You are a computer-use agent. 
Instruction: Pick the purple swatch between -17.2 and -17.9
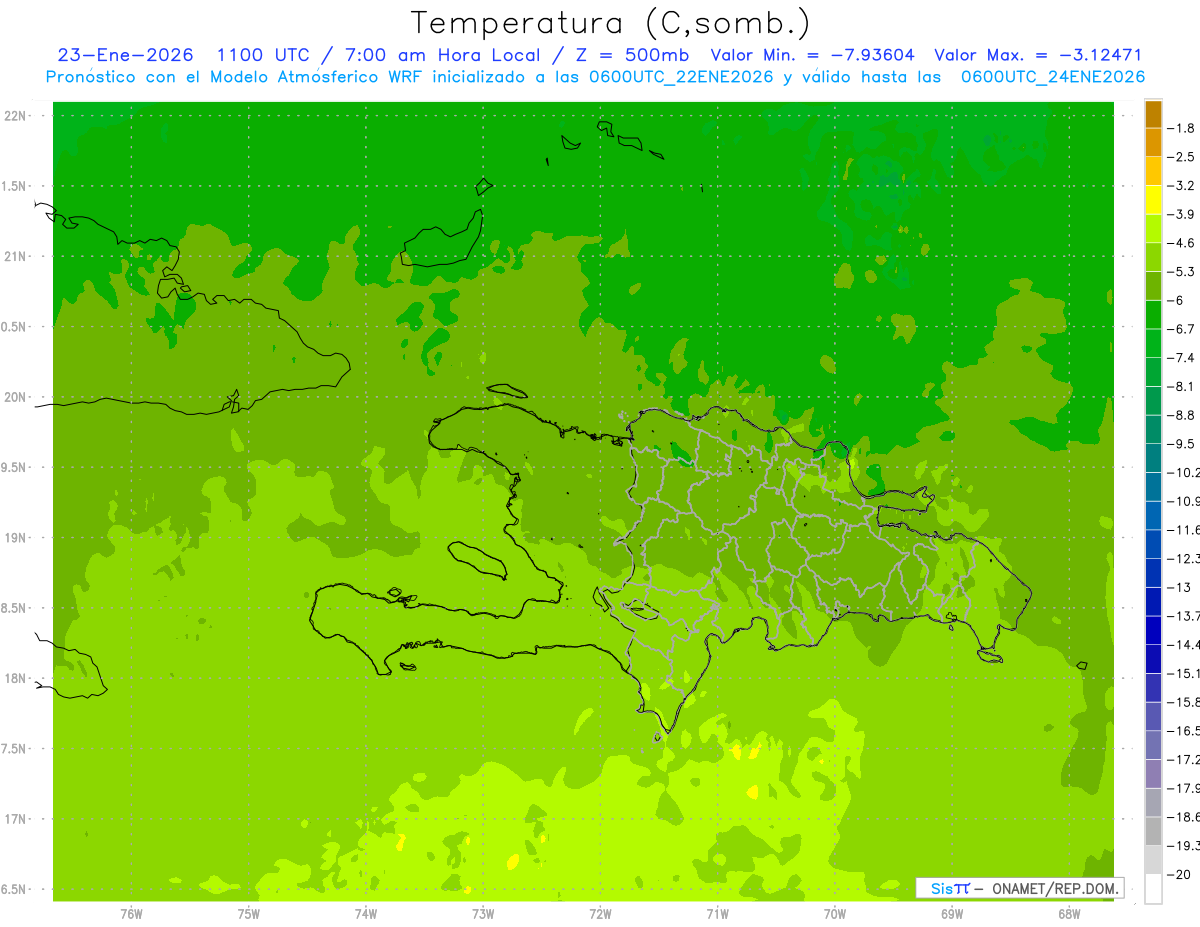[x=1153, y=773]
